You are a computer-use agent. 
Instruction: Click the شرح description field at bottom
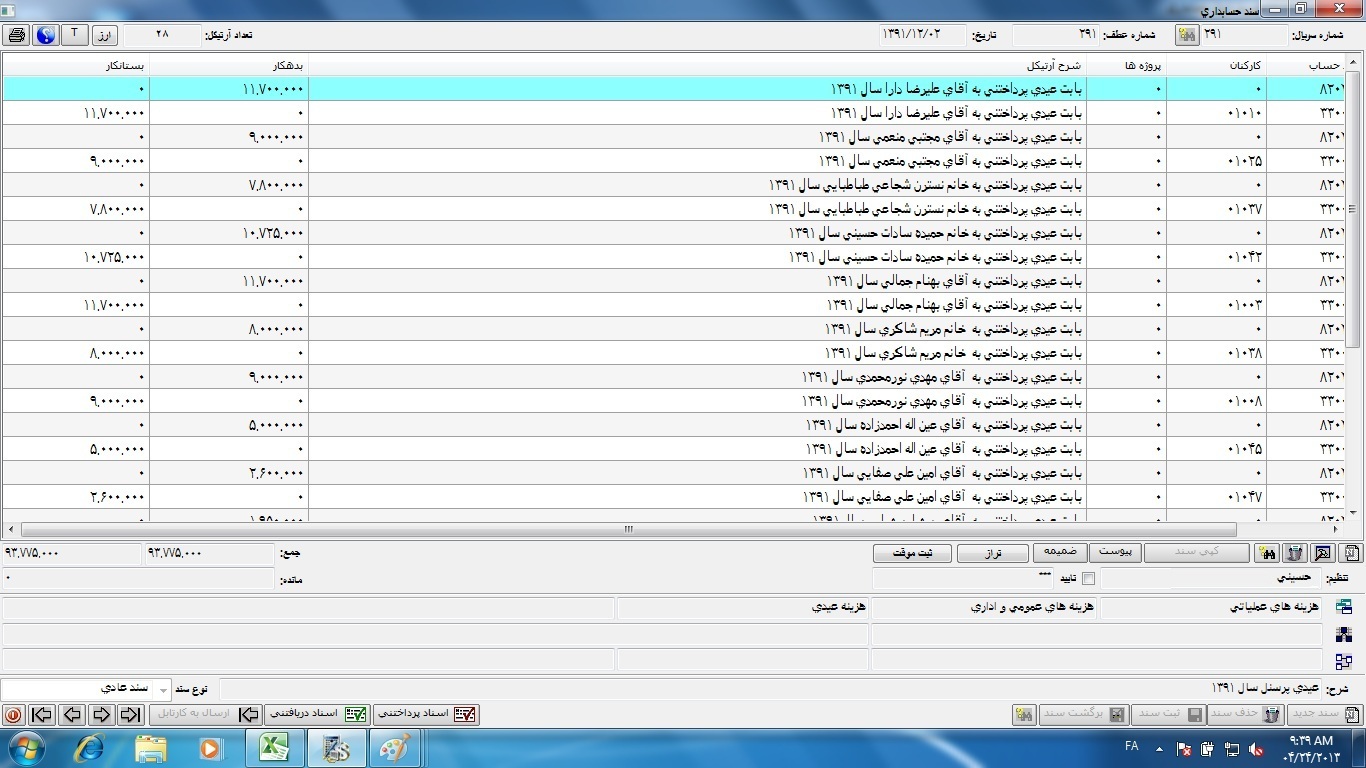pos(769,689)
